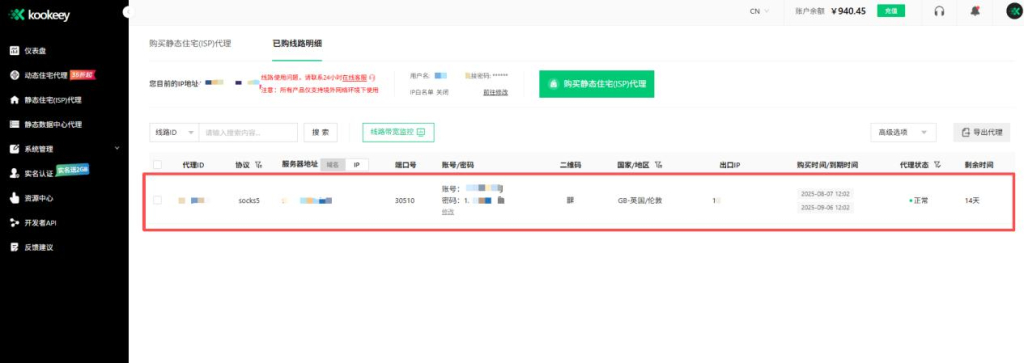
Task: Open the 线路ID search type dropdown
Action: pyautogui.click(x=174, y=133)
